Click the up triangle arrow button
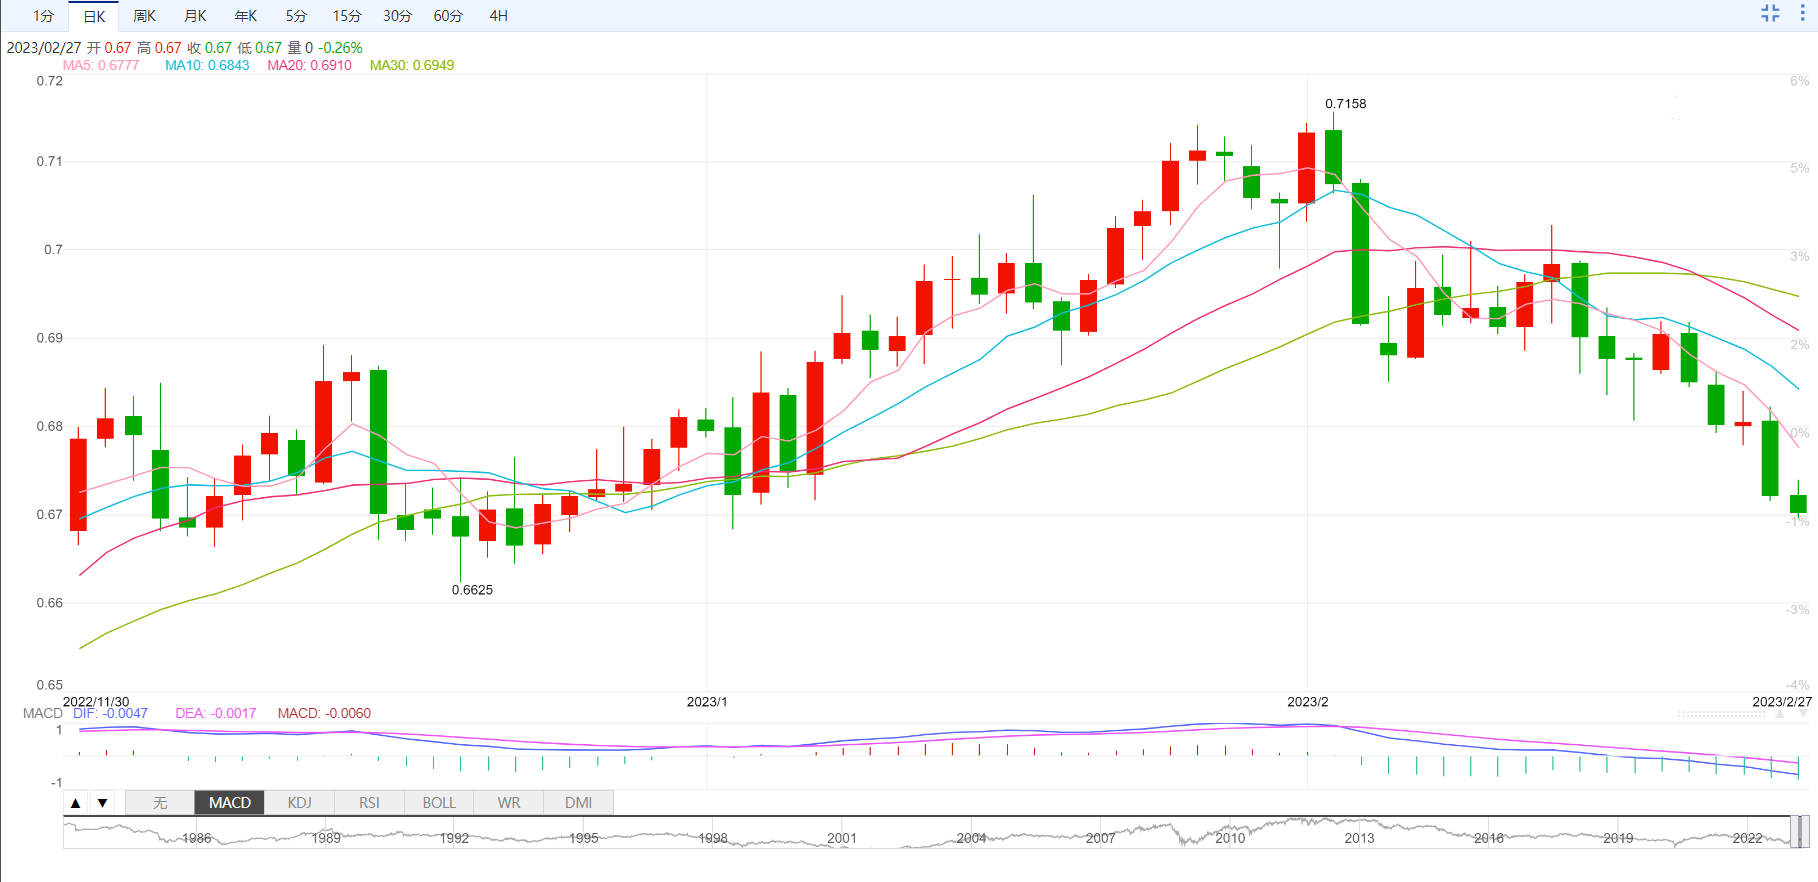Viewport: 1818px width, 882px height. [75, 803]
